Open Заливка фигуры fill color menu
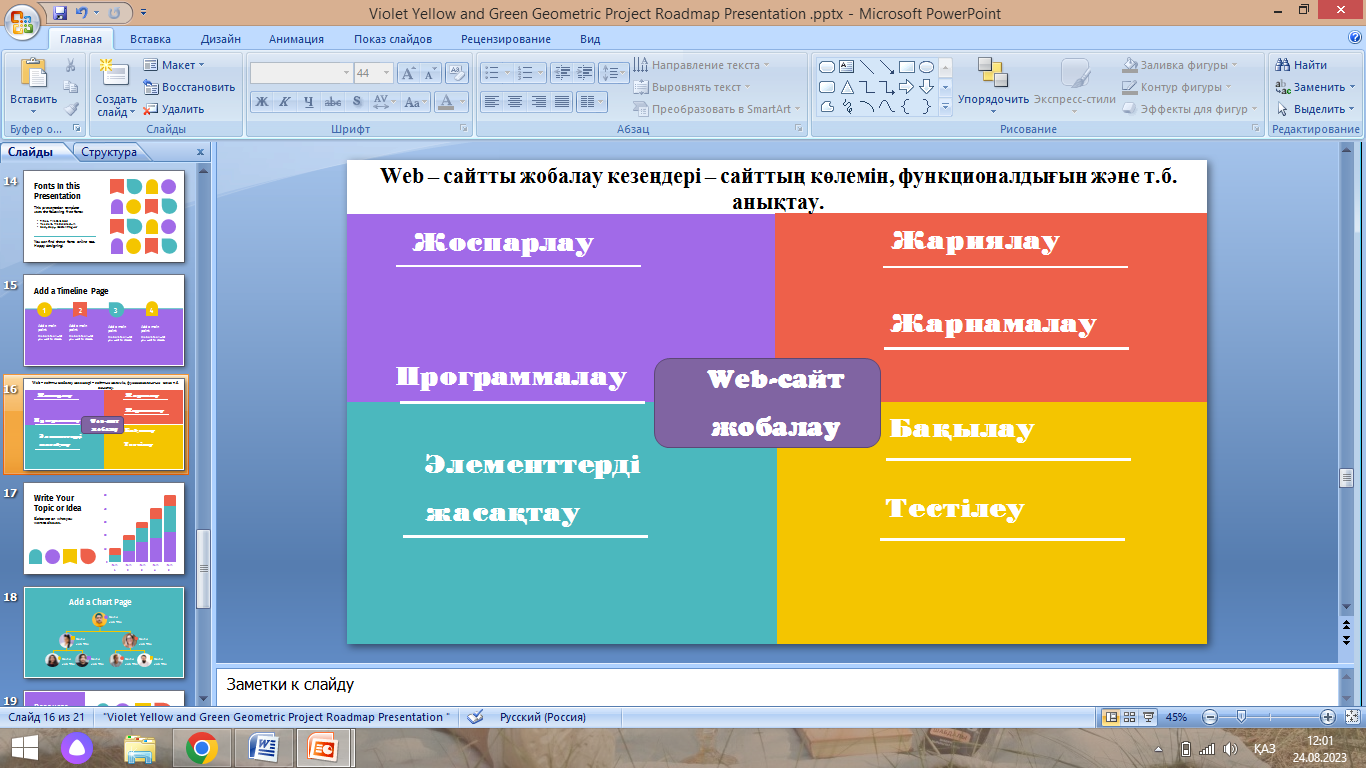The height and width of the screenshot is (768, 1366). [x=1181, y=65]
